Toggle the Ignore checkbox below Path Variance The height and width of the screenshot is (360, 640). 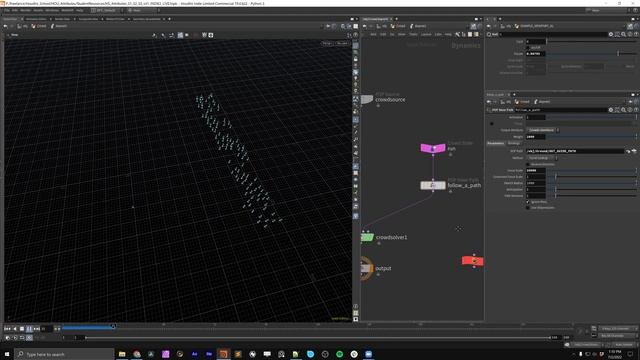pyautogui.click(x=528, y=202)
